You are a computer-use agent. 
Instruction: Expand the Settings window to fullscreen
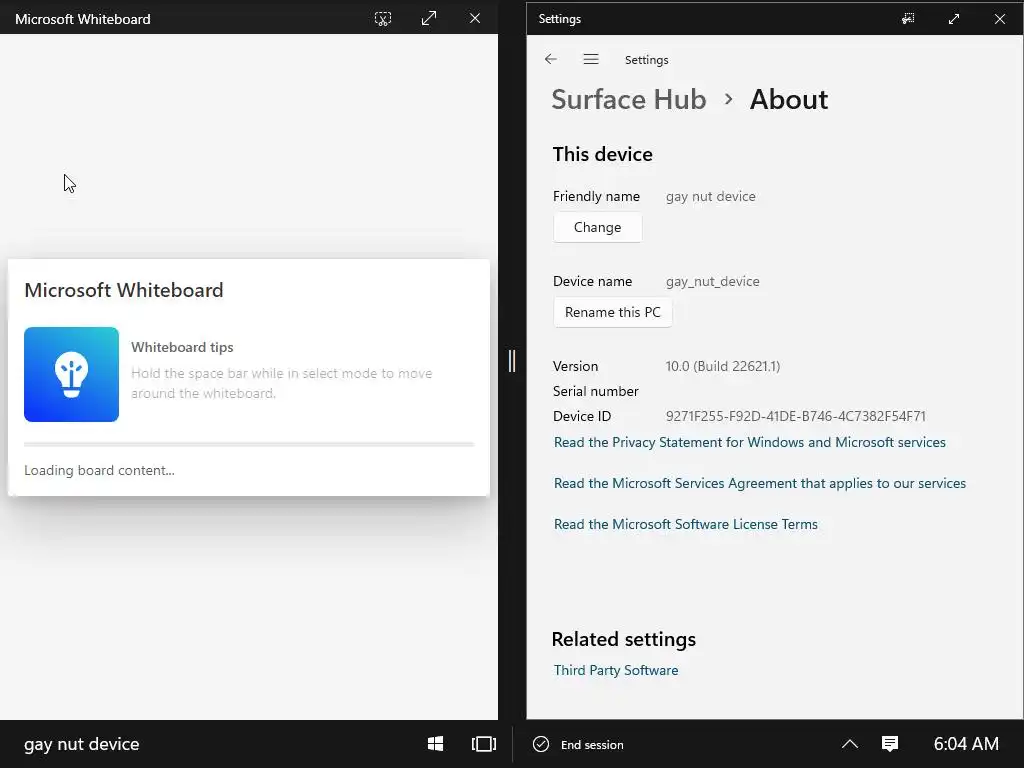coord(953,19)
